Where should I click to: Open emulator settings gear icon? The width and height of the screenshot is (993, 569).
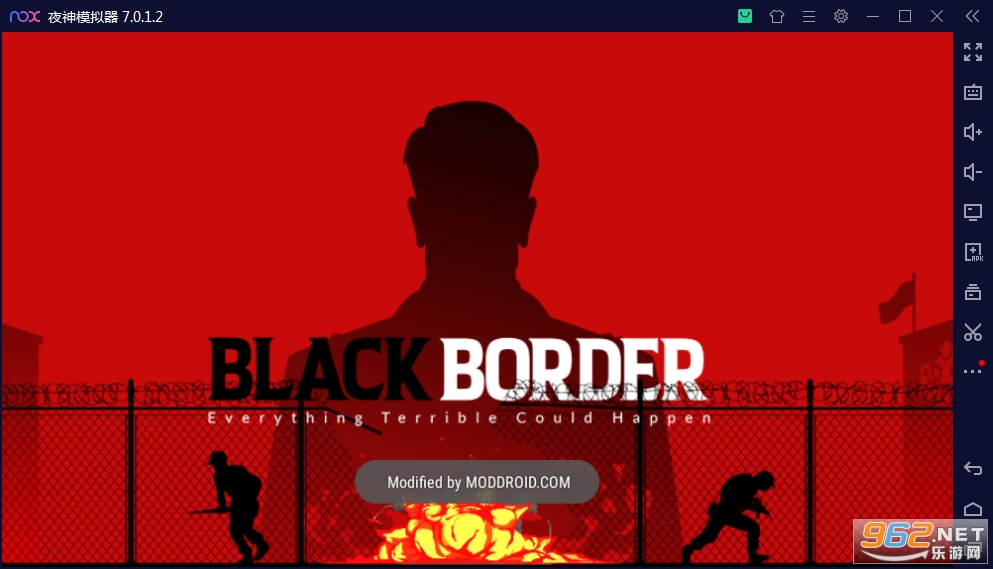click(x=841, y=16)
